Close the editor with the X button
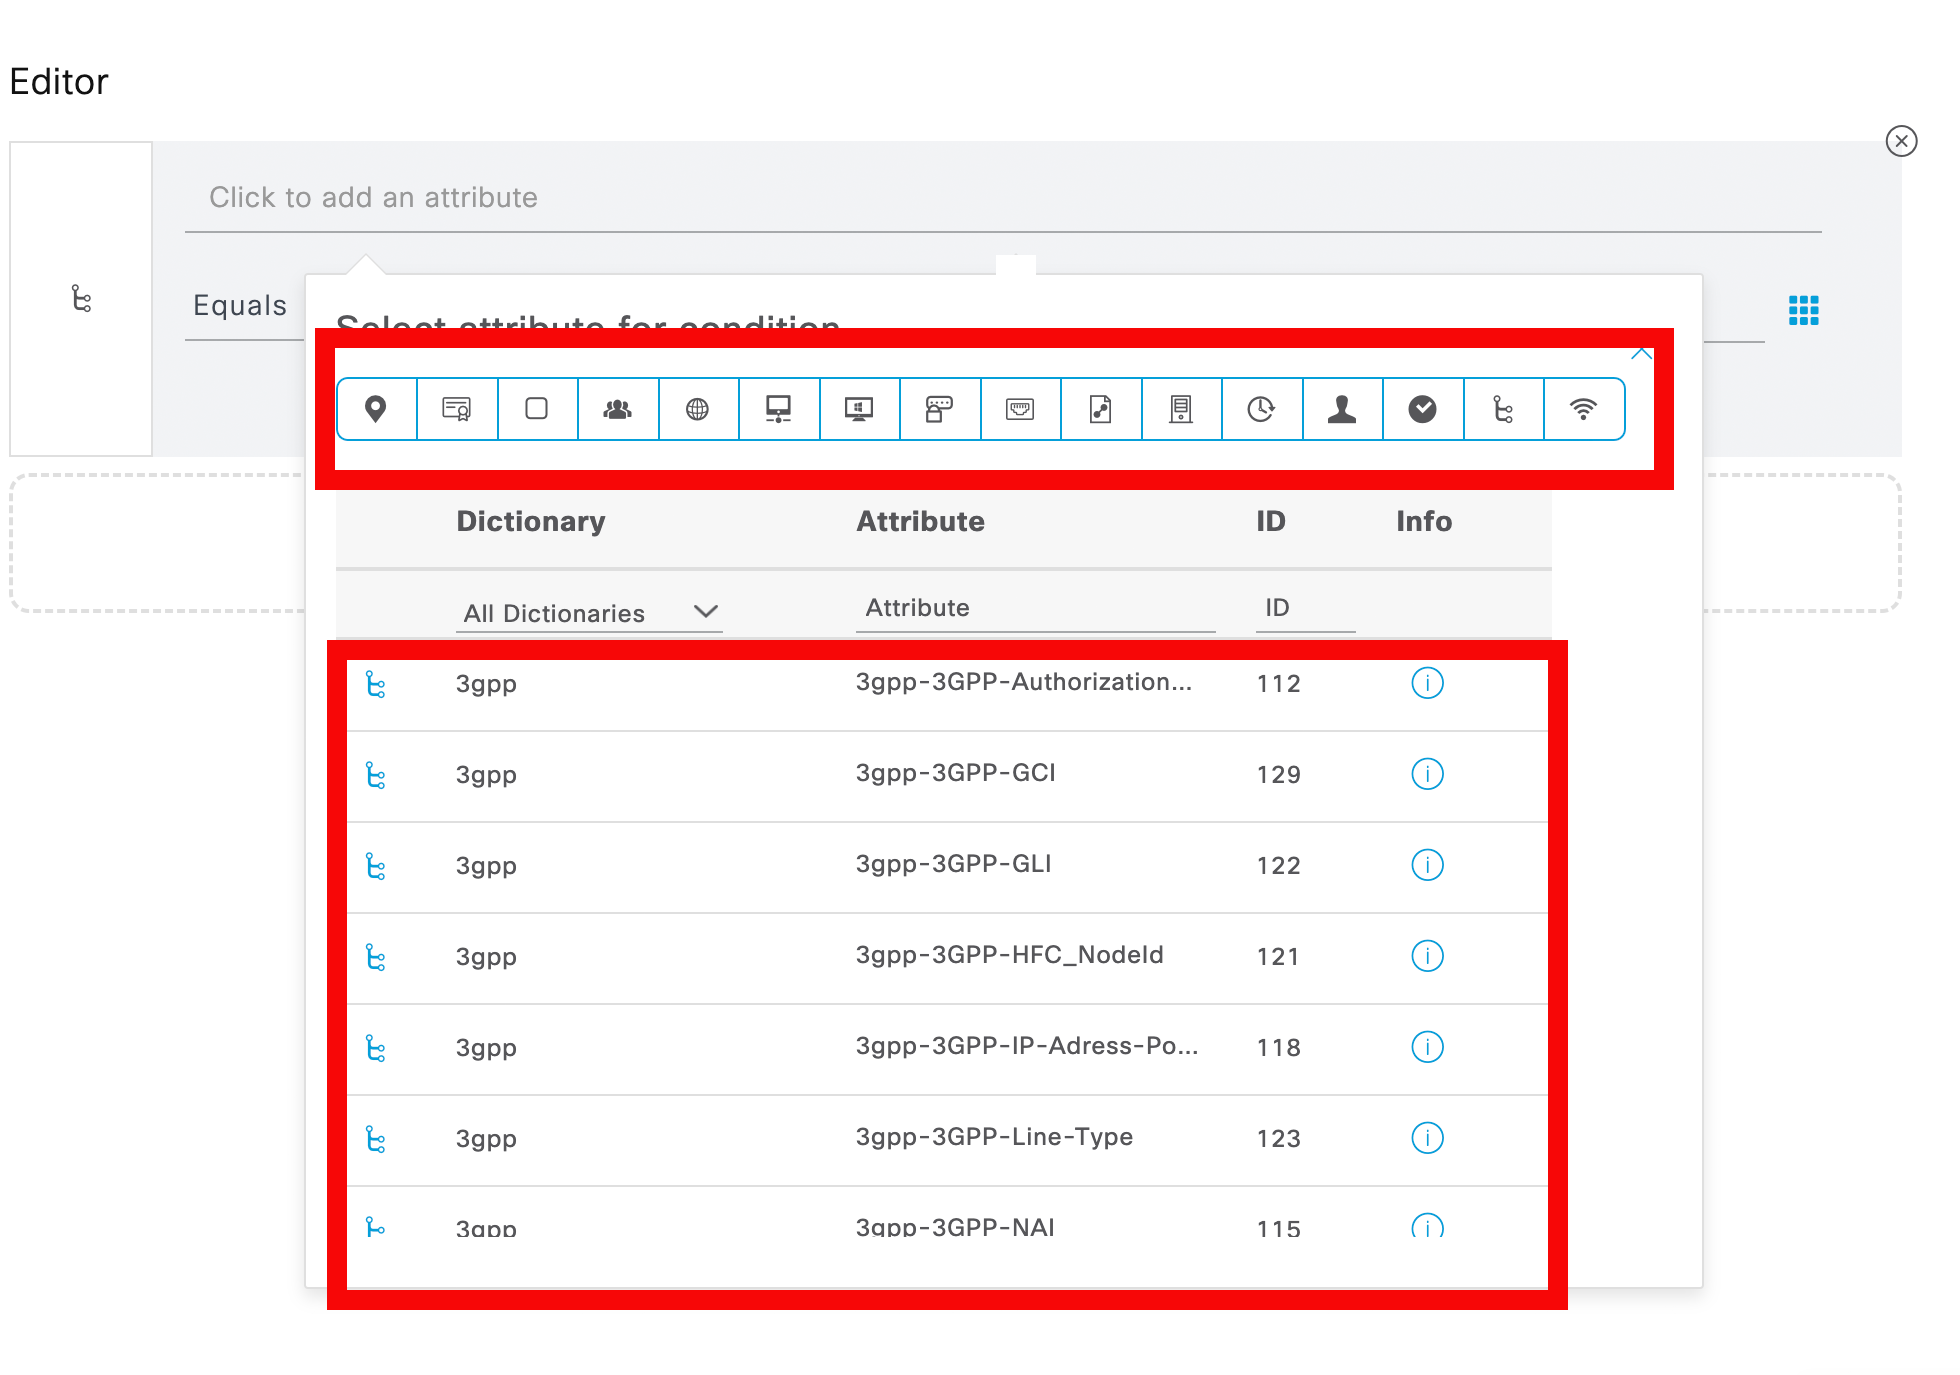This screenshot has width=1960, height=1375. point(1901,141)
